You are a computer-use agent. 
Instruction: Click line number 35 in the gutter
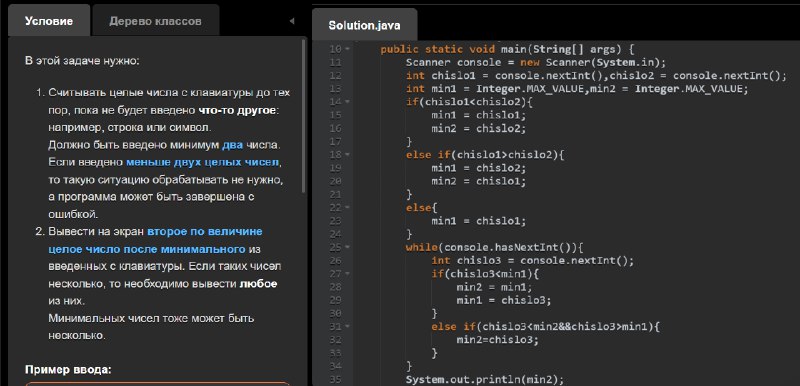(335, 379)
